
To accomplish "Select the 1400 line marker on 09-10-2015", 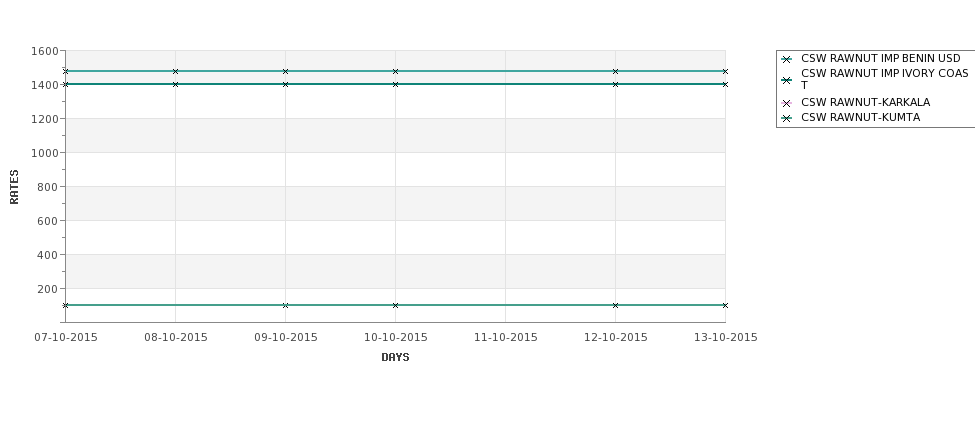I will coord(285,84).
